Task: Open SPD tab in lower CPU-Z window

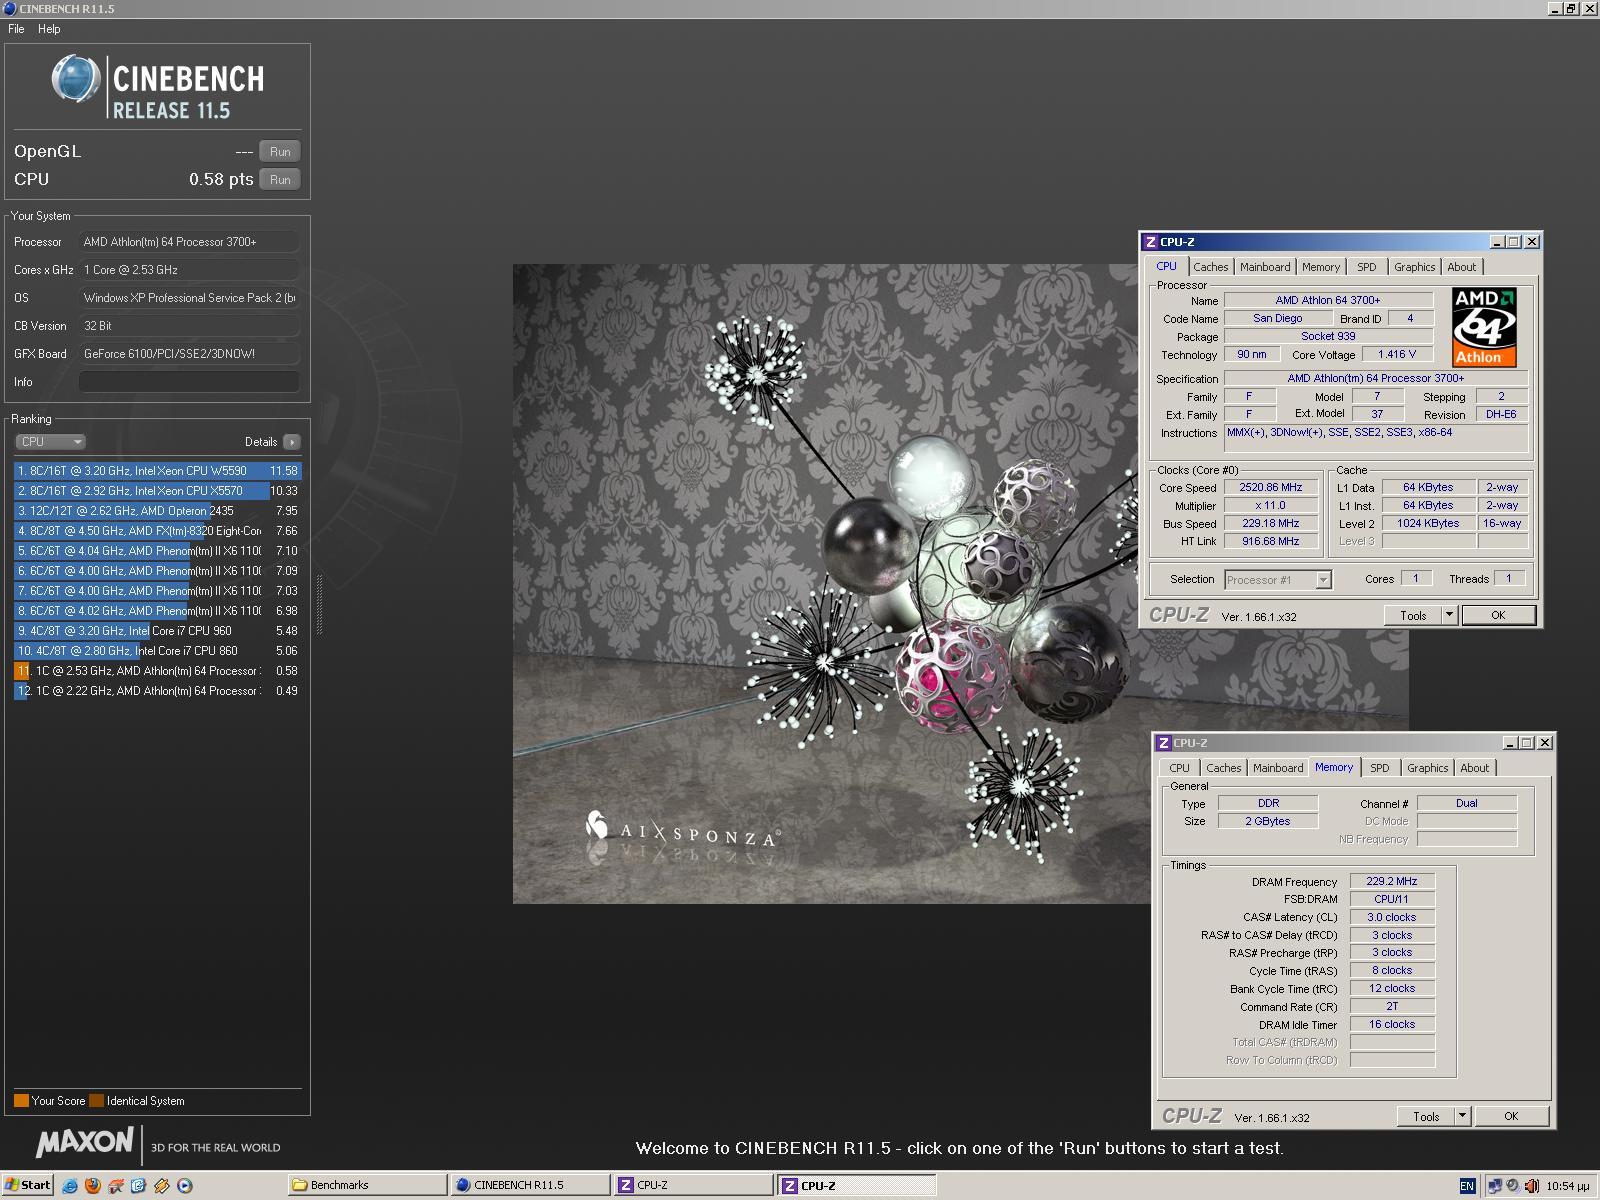Action: (1380, 768)
